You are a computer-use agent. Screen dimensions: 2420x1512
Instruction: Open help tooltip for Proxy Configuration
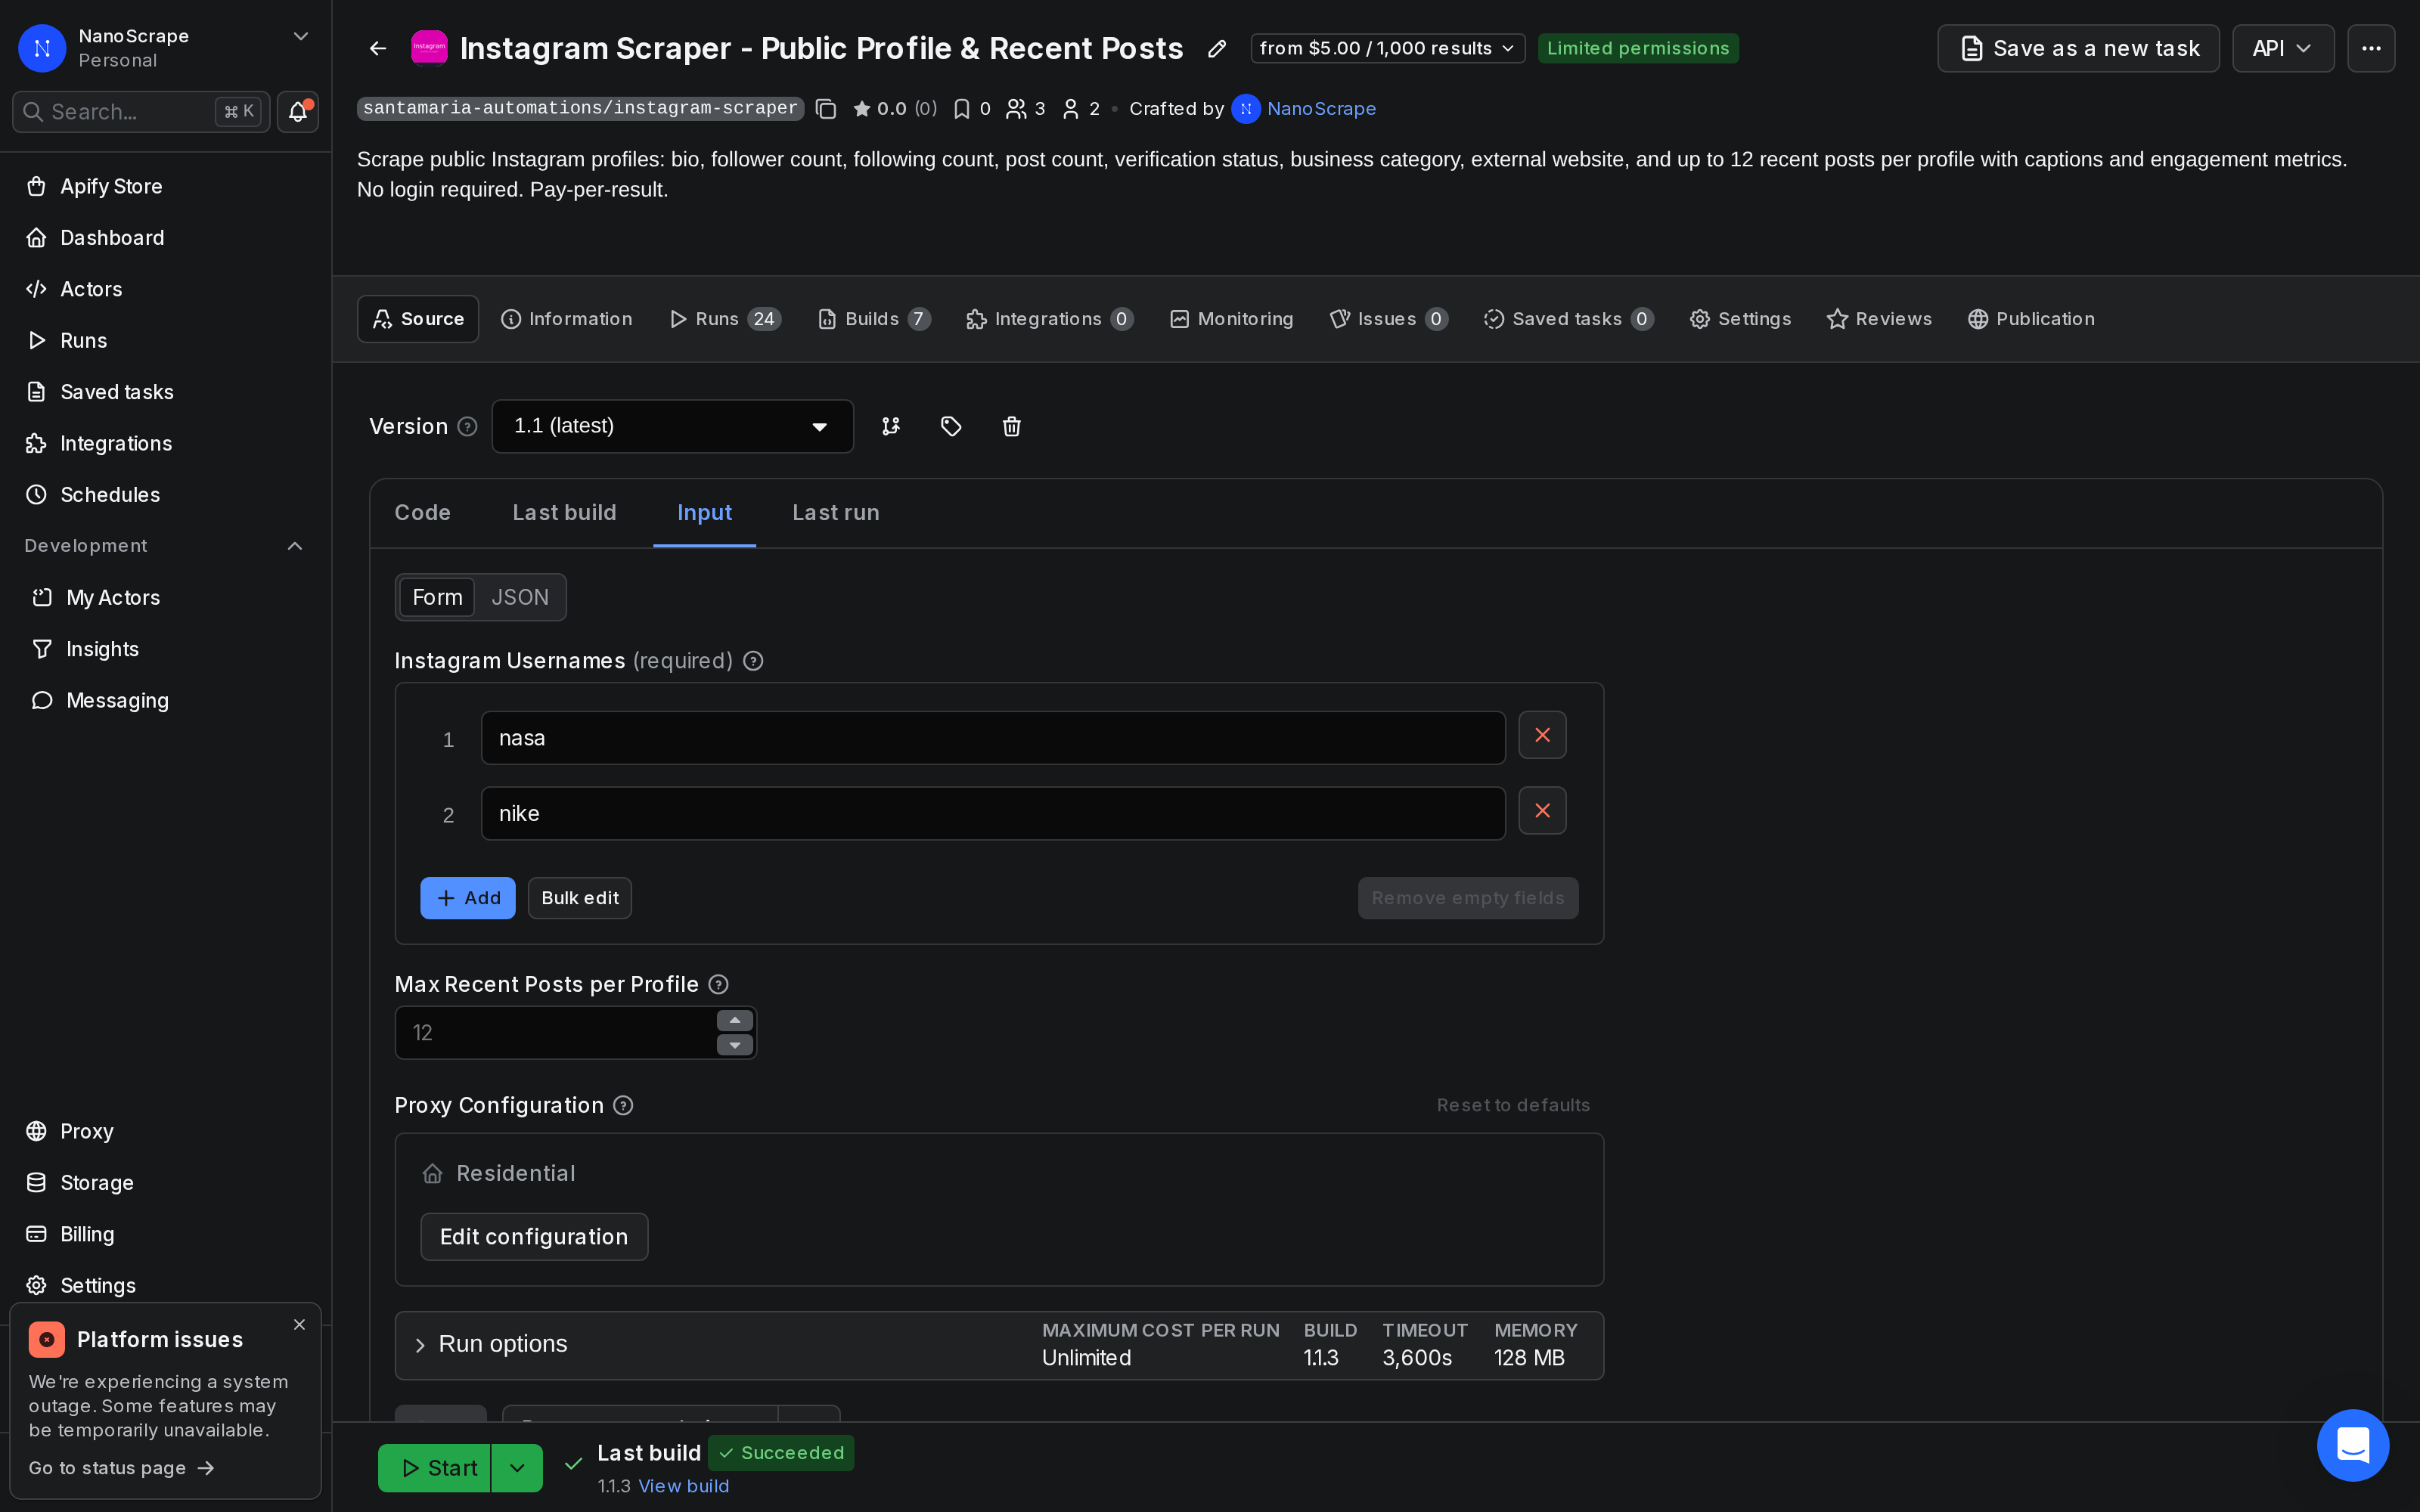tap(623, 1106)
